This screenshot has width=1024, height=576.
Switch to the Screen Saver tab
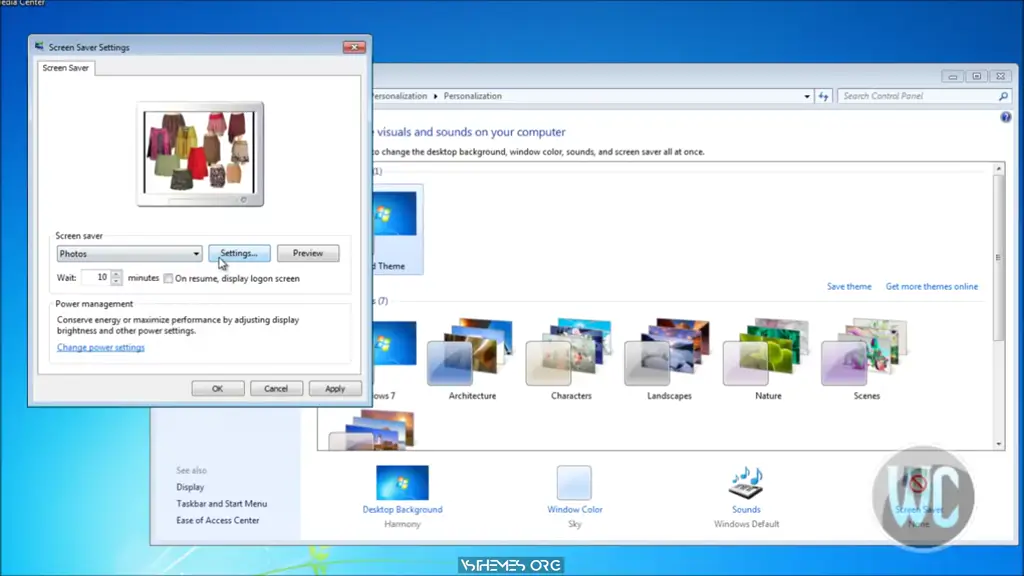[x=65, y=68]
